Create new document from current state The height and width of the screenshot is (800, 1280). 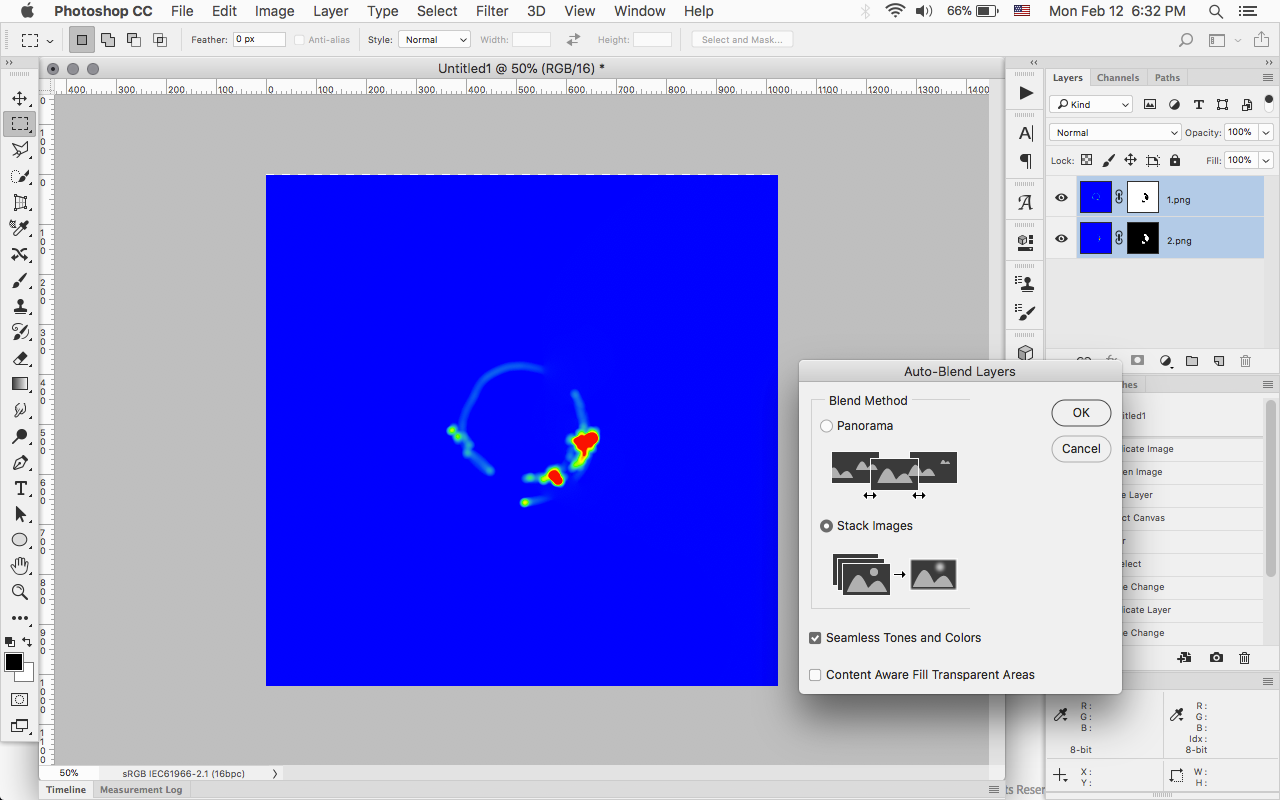pos(1184,657)
